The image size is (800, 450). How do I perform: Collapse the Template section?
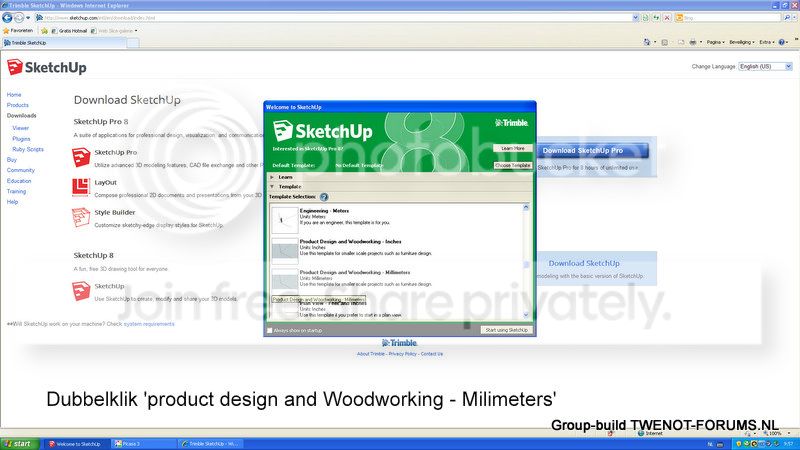[271, 187]
